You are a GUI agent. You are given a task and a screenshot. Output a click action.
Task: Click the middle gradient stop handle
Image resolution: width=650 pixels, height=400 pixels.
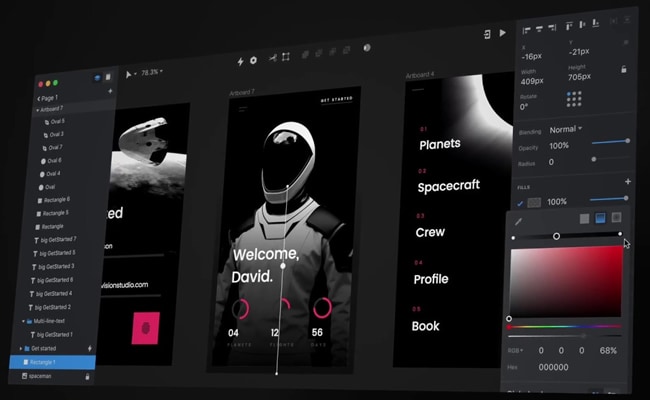click(x=556, y=236)
